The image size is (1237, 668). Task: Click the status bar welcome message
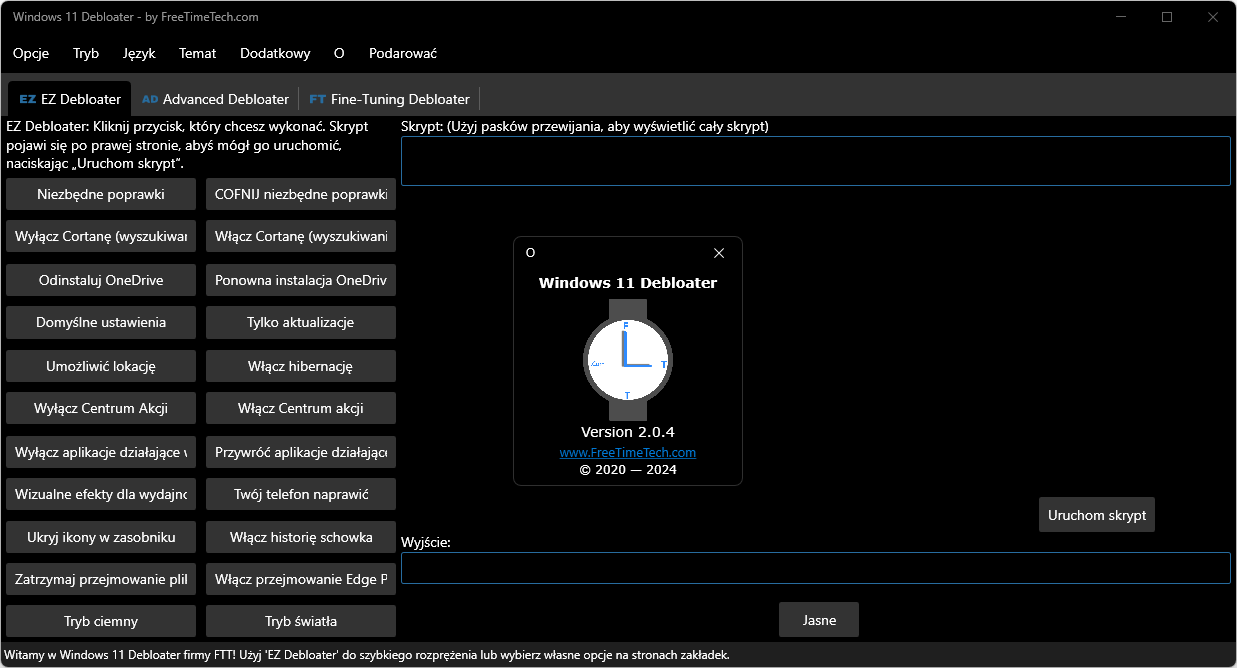click(x=367, y=655)
